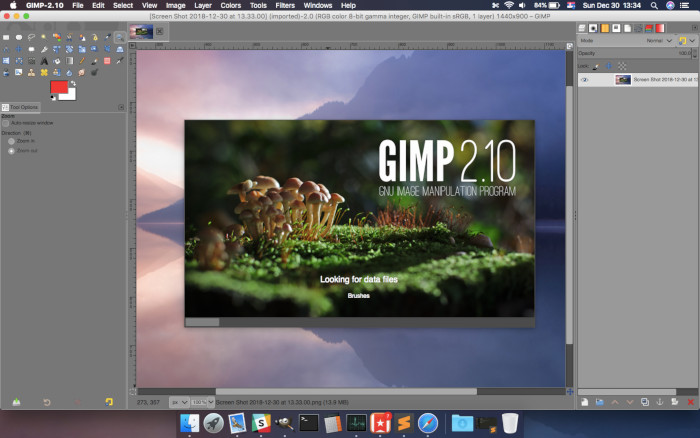The height and width of the screenshot is (438, 700).
Task: Select the Flip tool
Action: pyautogui.click(x=6, y=61)
